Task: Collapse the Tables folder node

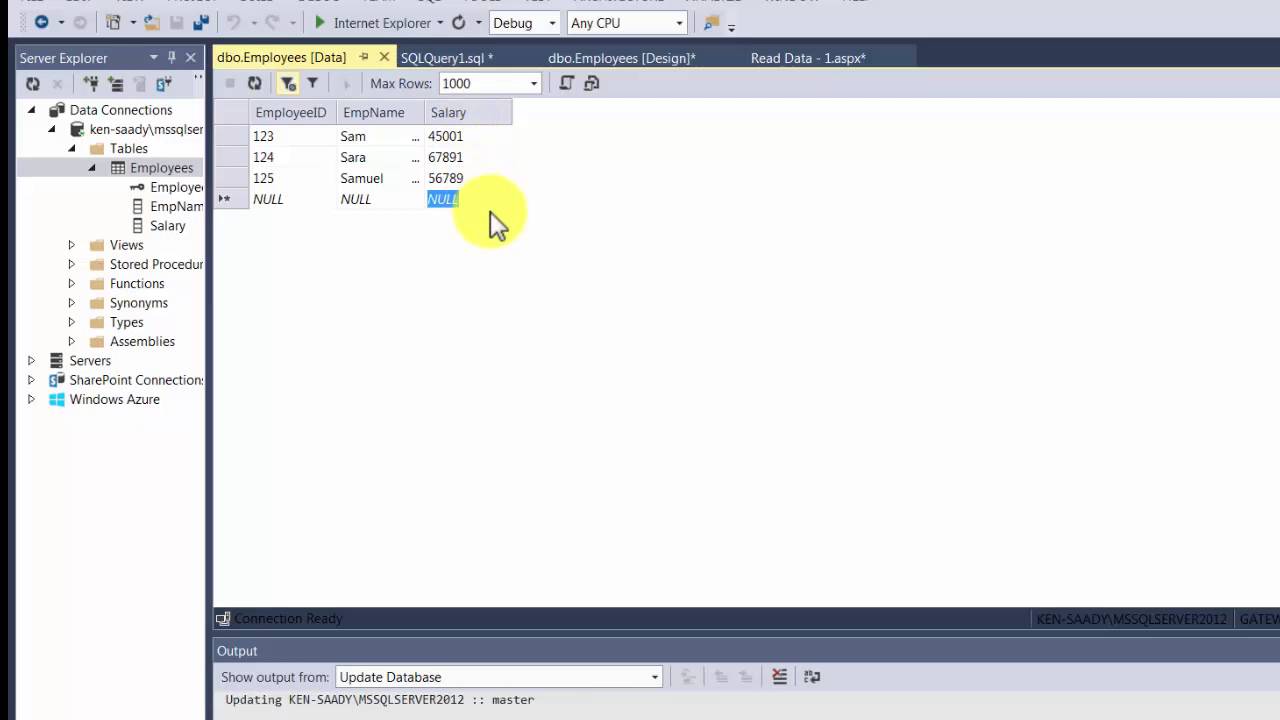Action: 71,148
